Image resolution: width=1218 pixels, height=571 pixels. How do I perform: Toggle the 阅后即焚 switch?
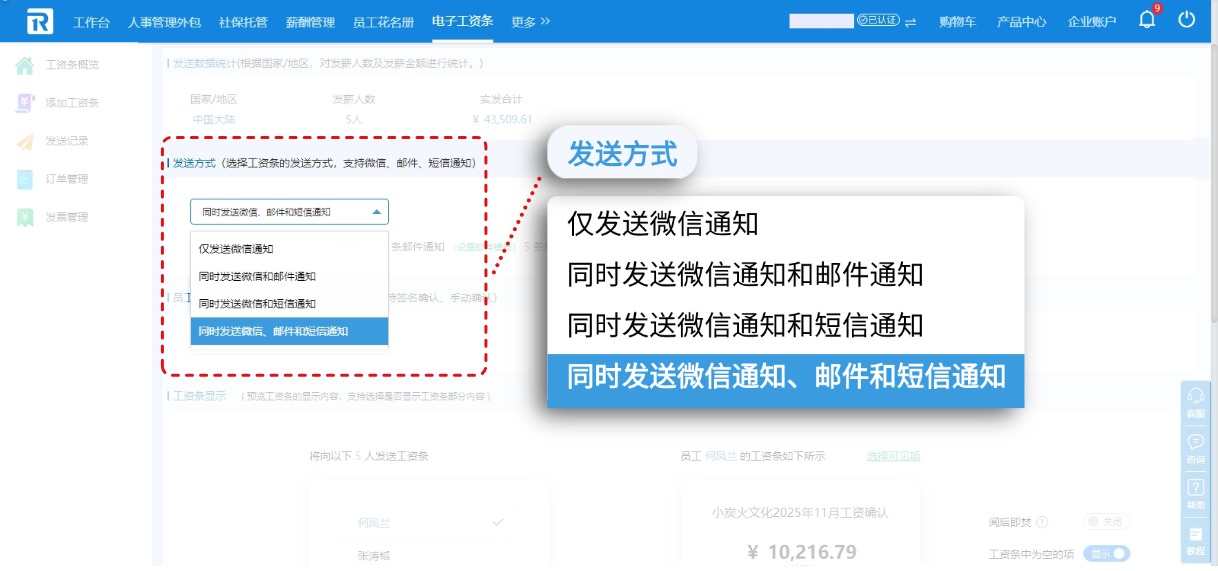(x=1107, y=522)
